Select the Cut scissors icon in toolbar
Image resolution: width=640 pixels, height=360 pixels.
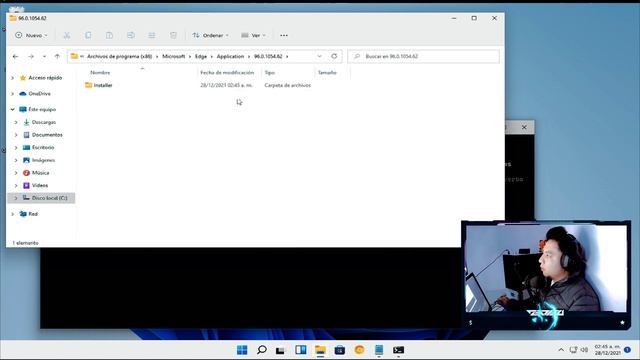67,36
